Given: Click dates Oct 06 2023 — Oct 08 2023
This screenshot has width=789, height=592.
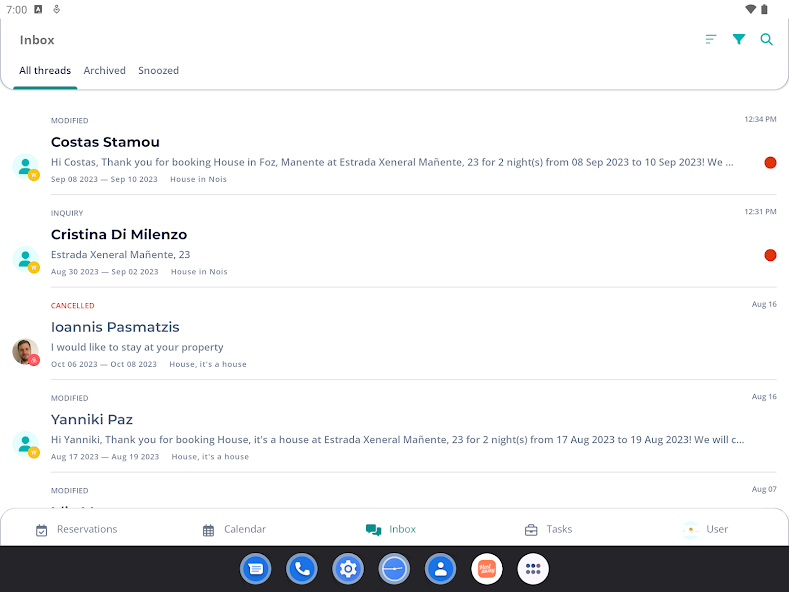Looking at the screenshot, I should pyautogui.click(x=104, y=364).
